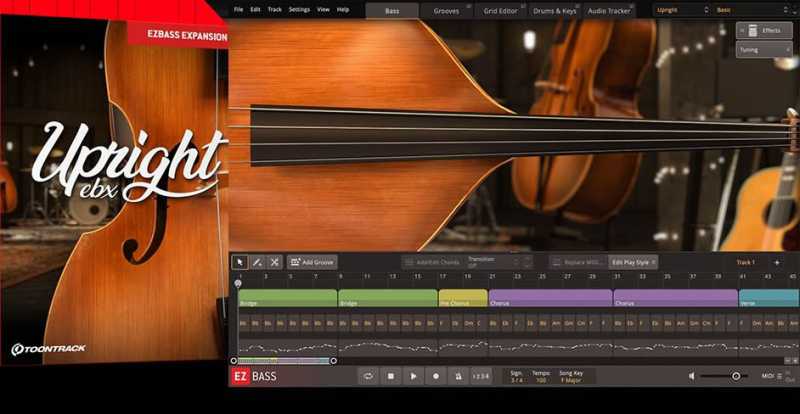Viewport: 800px width, 414px height.
Task: Toggle the metronome button
Action: tap(458, 376)
